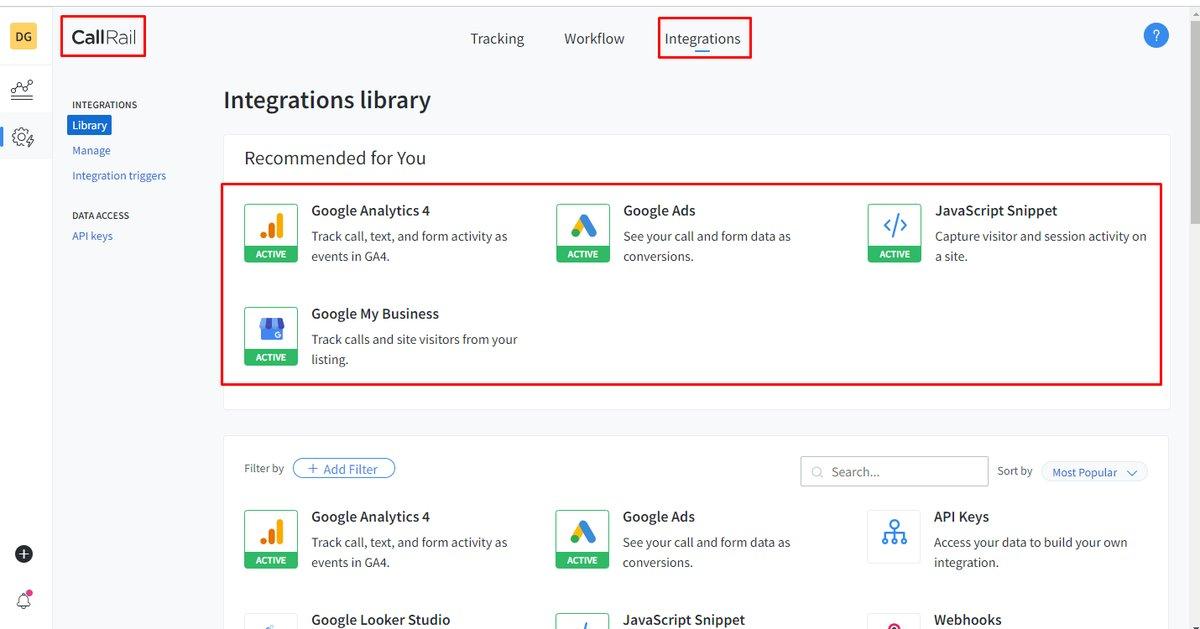Click the Google My Business icon
Viewport: 1200px width, 629px height.
(271, 336)
